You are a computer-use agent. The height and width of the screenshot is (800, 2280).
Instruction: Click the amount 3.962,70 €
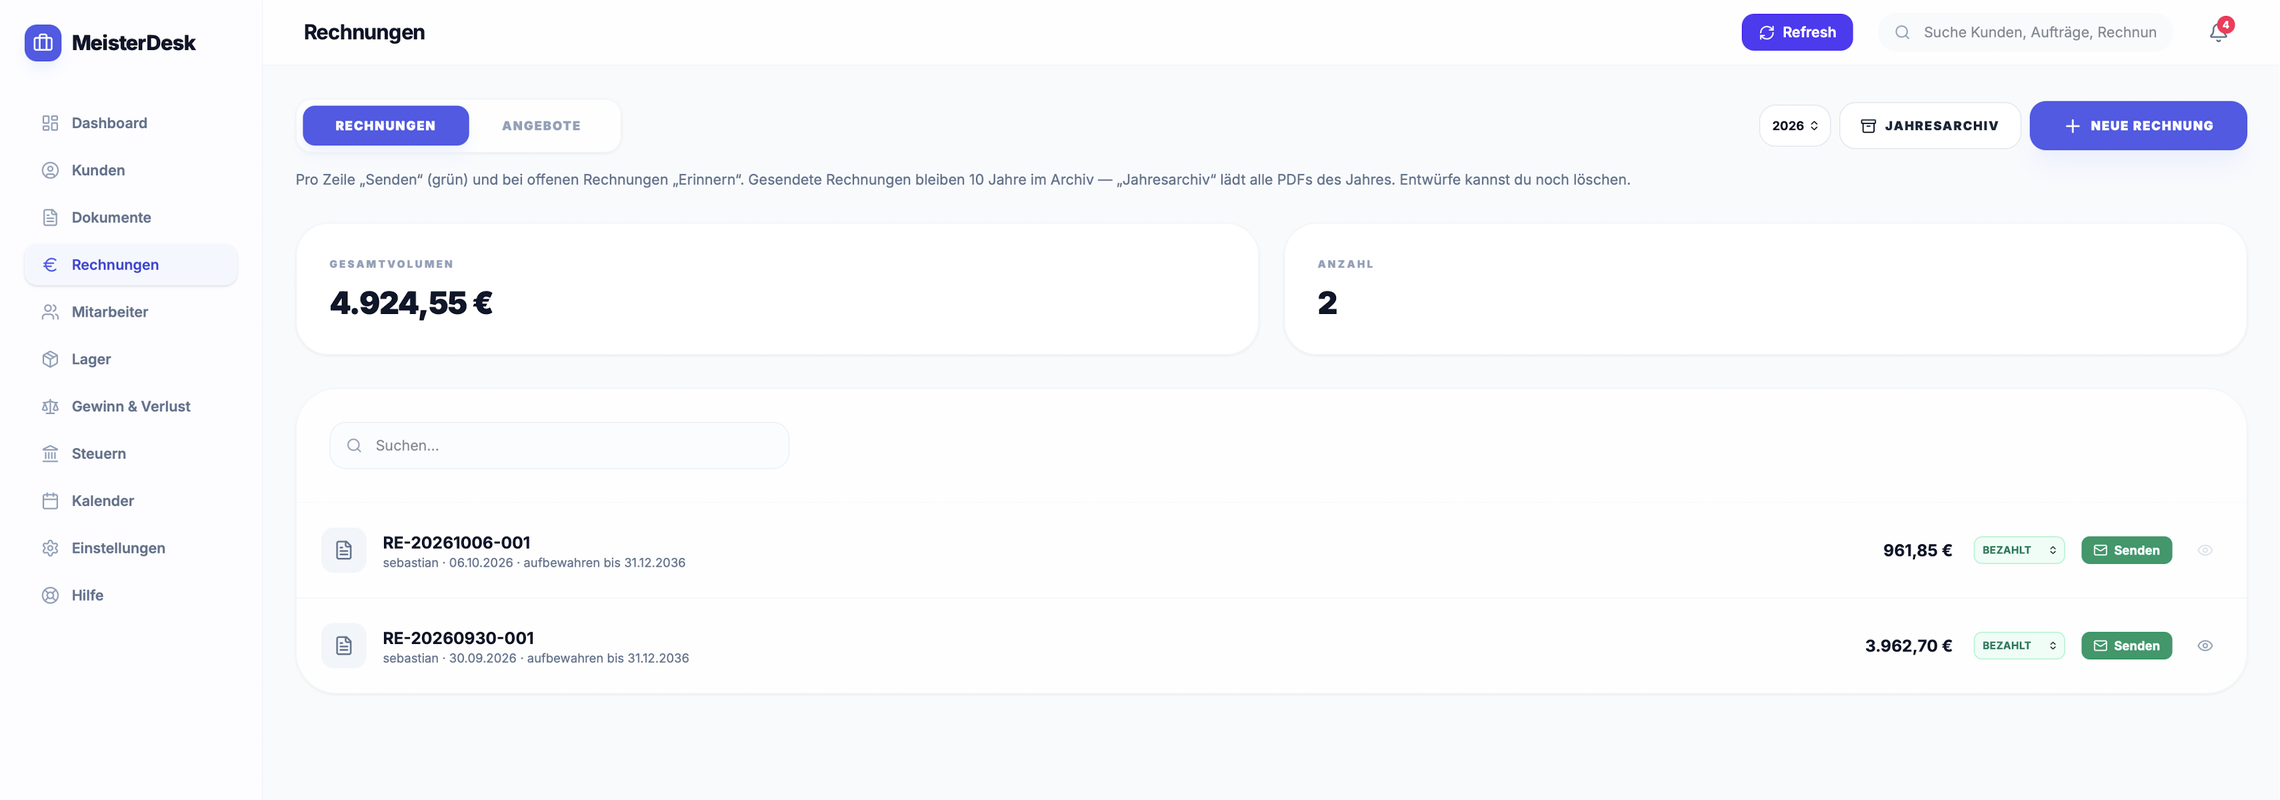click(1908, 646)
